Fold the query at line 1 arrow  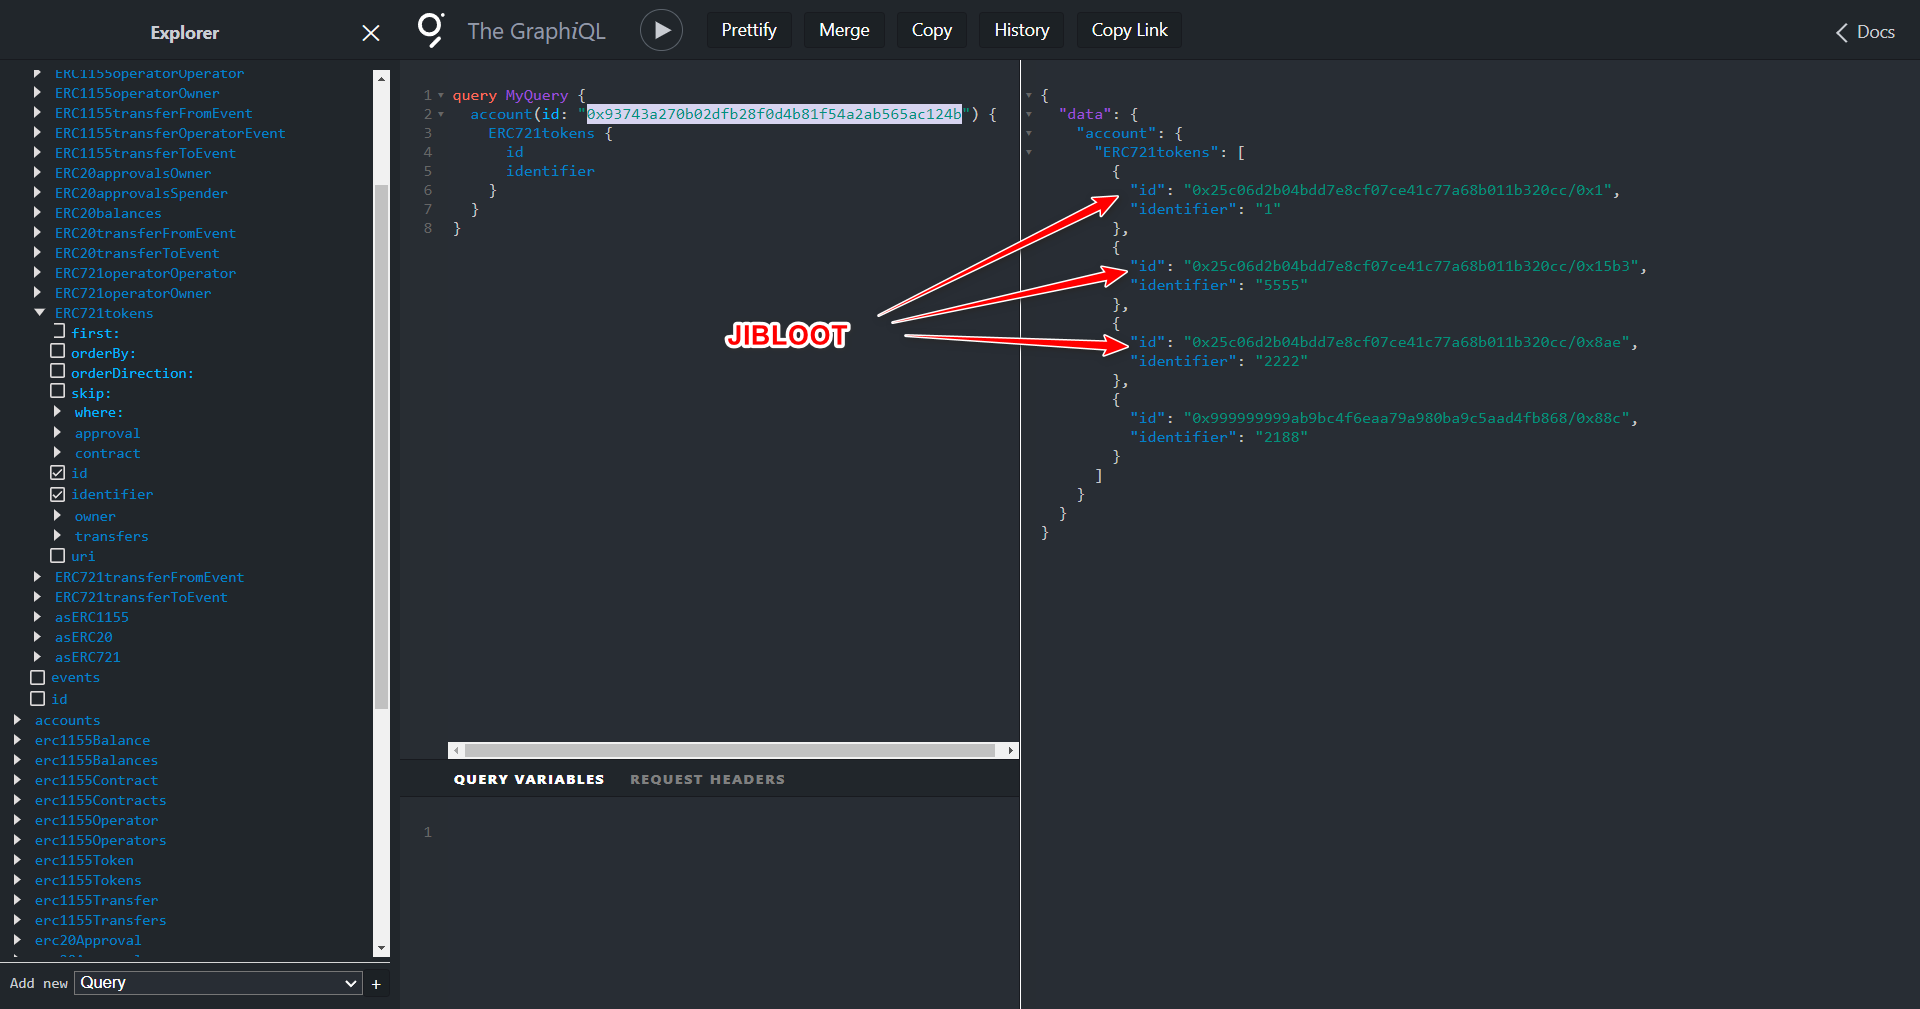[441, 96]
